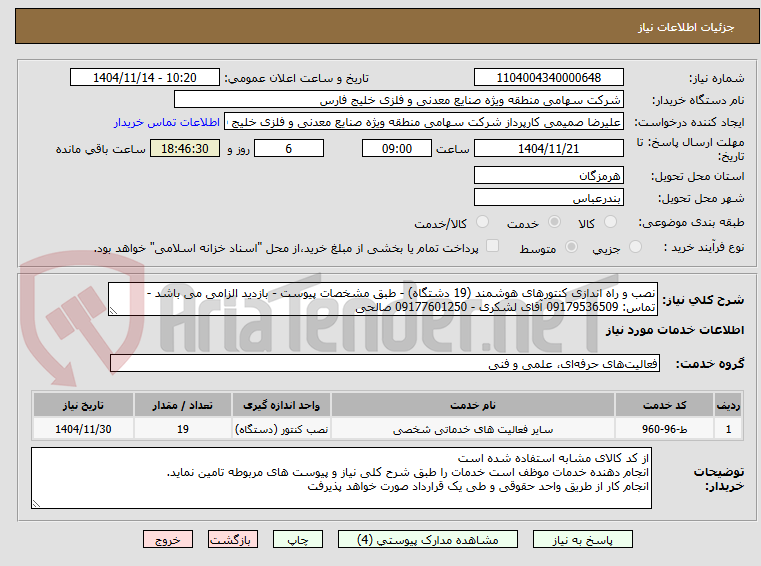Click the province field هرمزگان
The width and height of the screenshot is (761, 566).
(548, 175)
